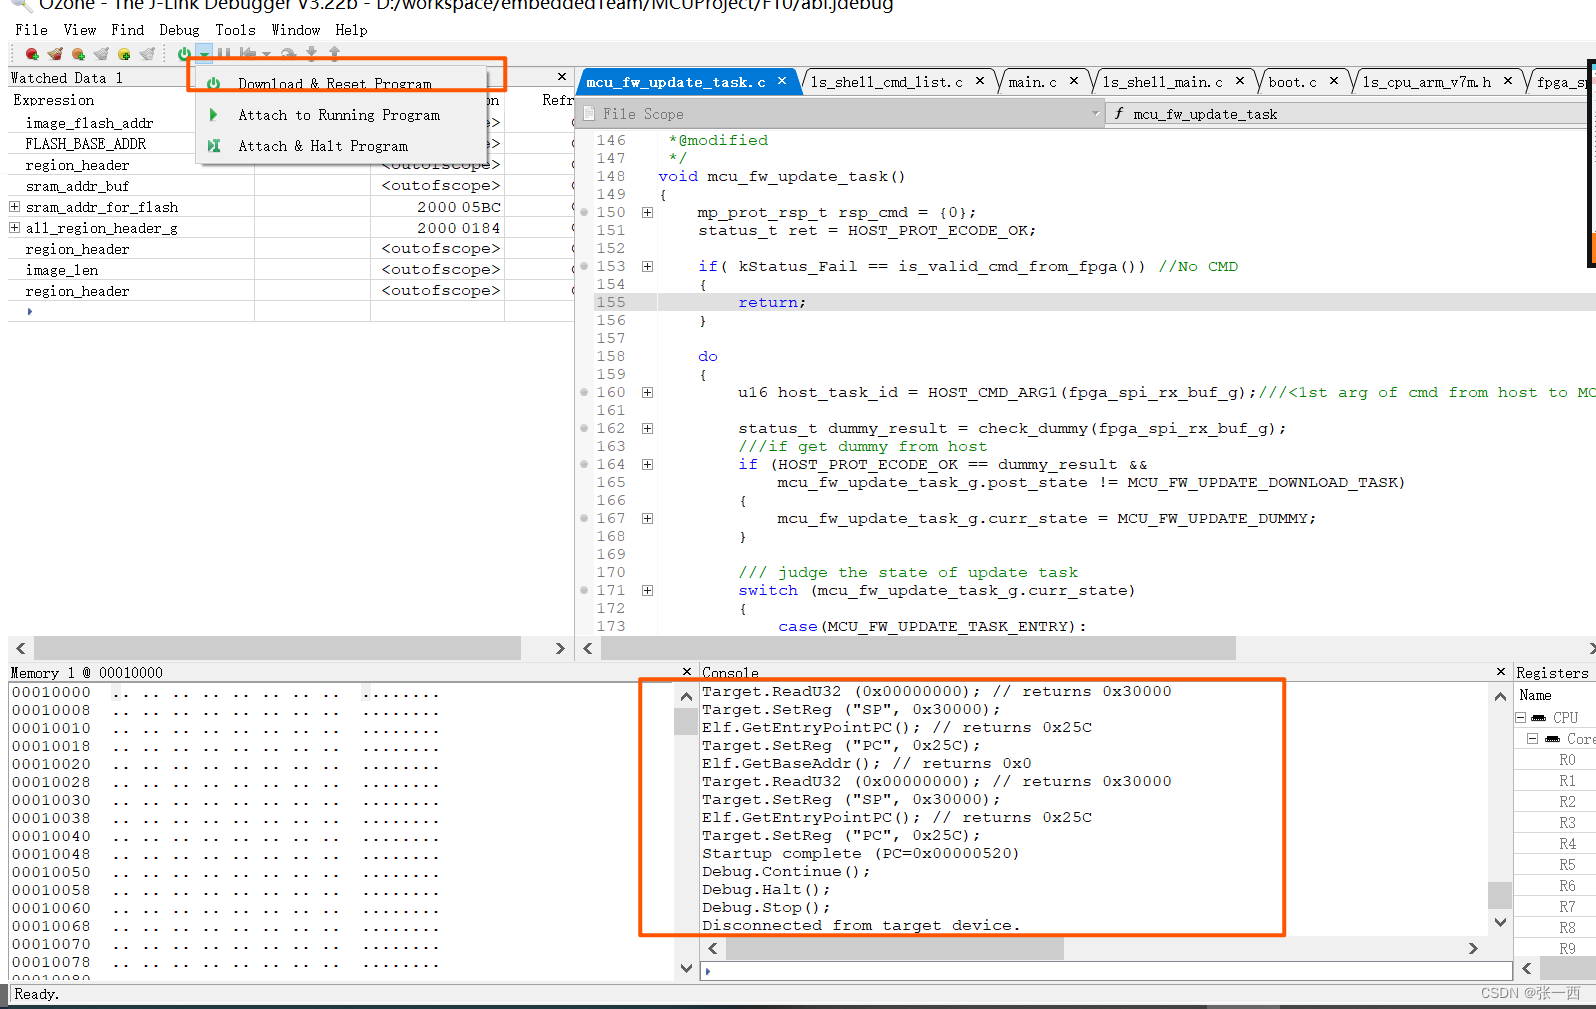Toggle breakpoint marker at line 162
The image size is (1596, 1009).
[584, 428]
